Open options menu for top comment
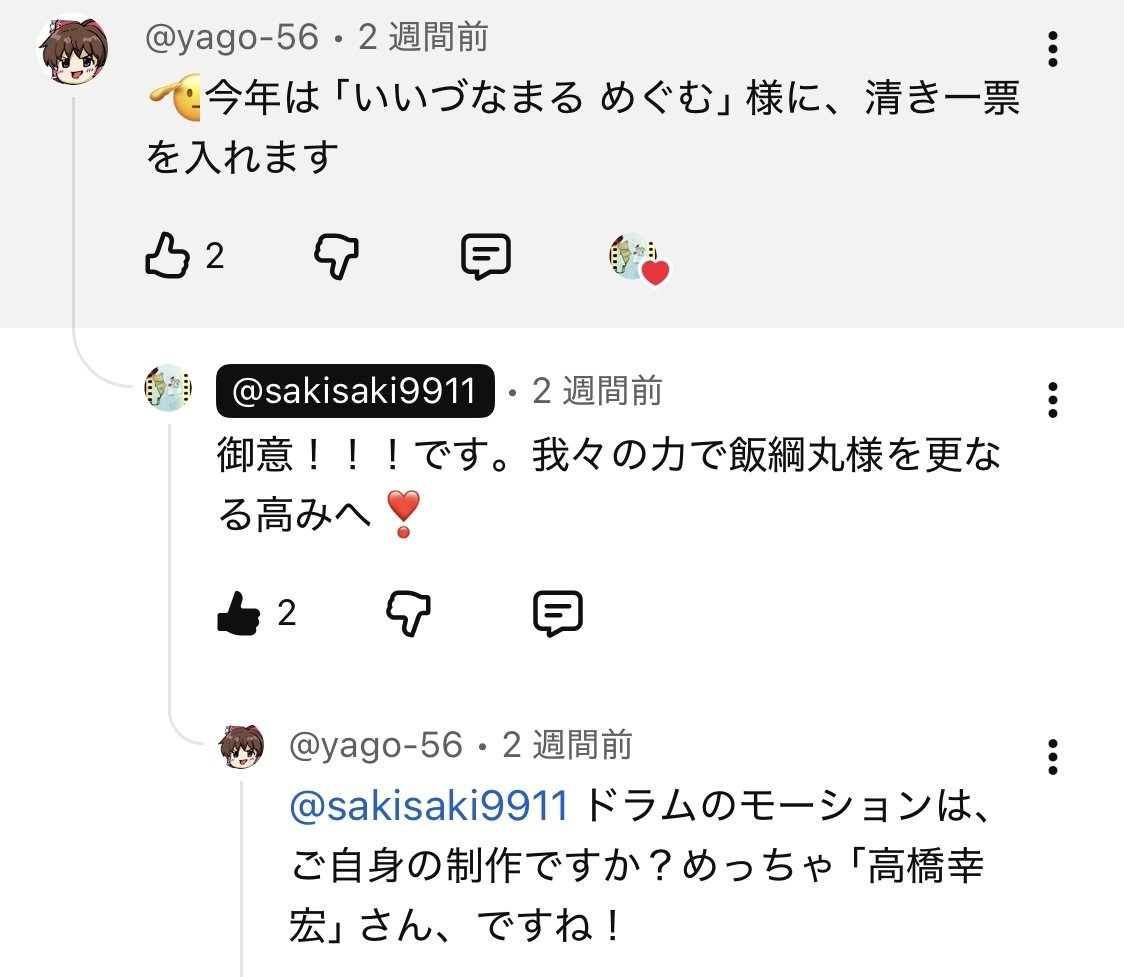Screen dimensions: 1124x977 tap(1052, 49)
